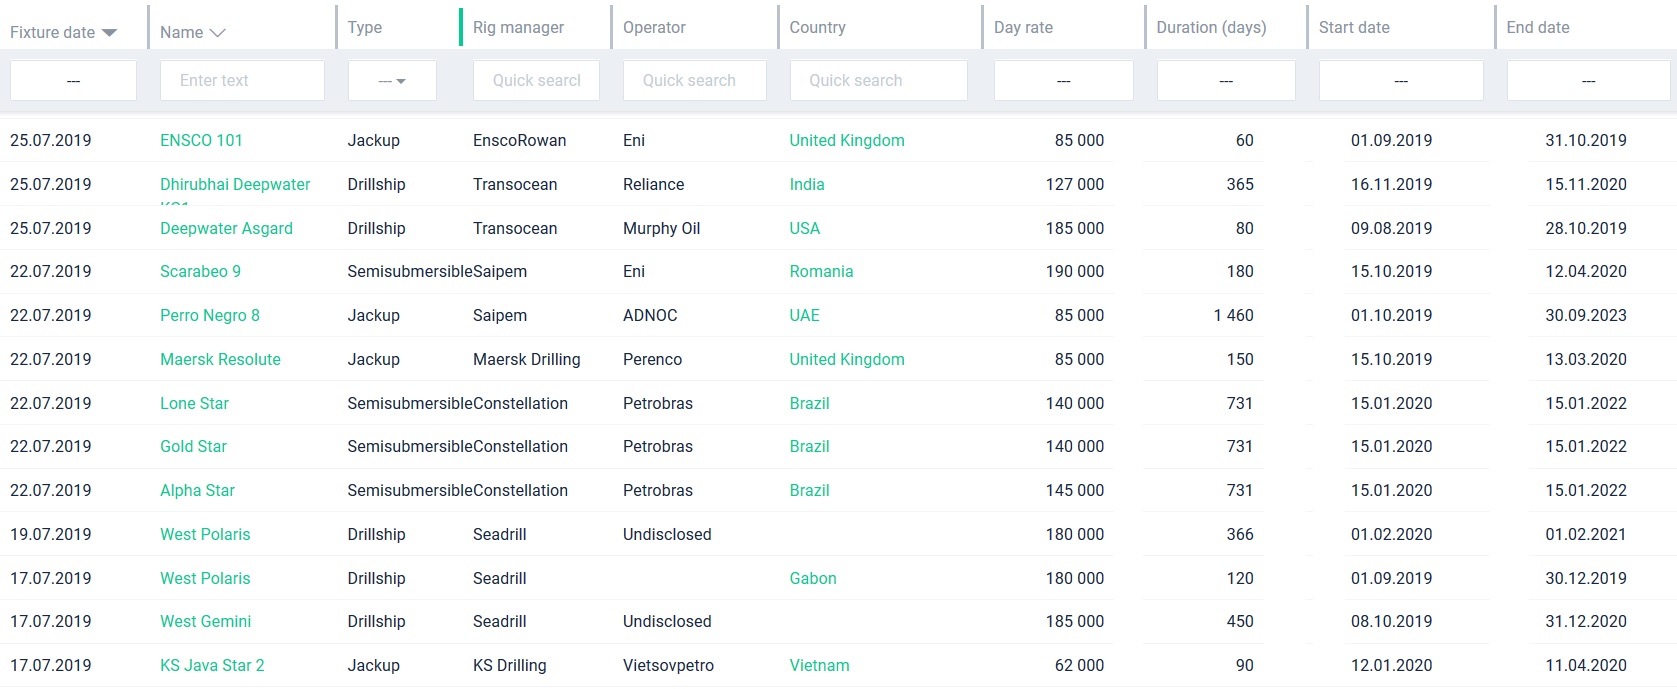Open the Fixture date filter box

(x=73, y=81)
